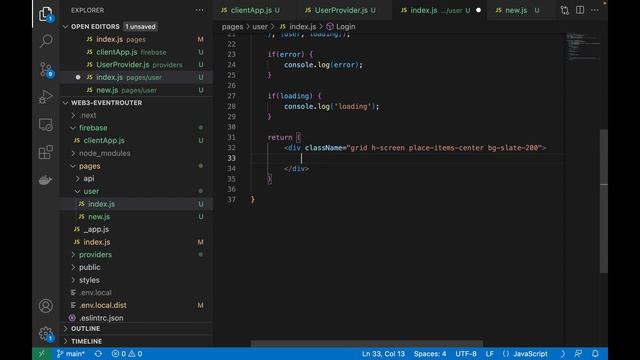Viewport: 640px width, 360px height.
Task: Open the Extensions view icon
Action: click(46, 152)
